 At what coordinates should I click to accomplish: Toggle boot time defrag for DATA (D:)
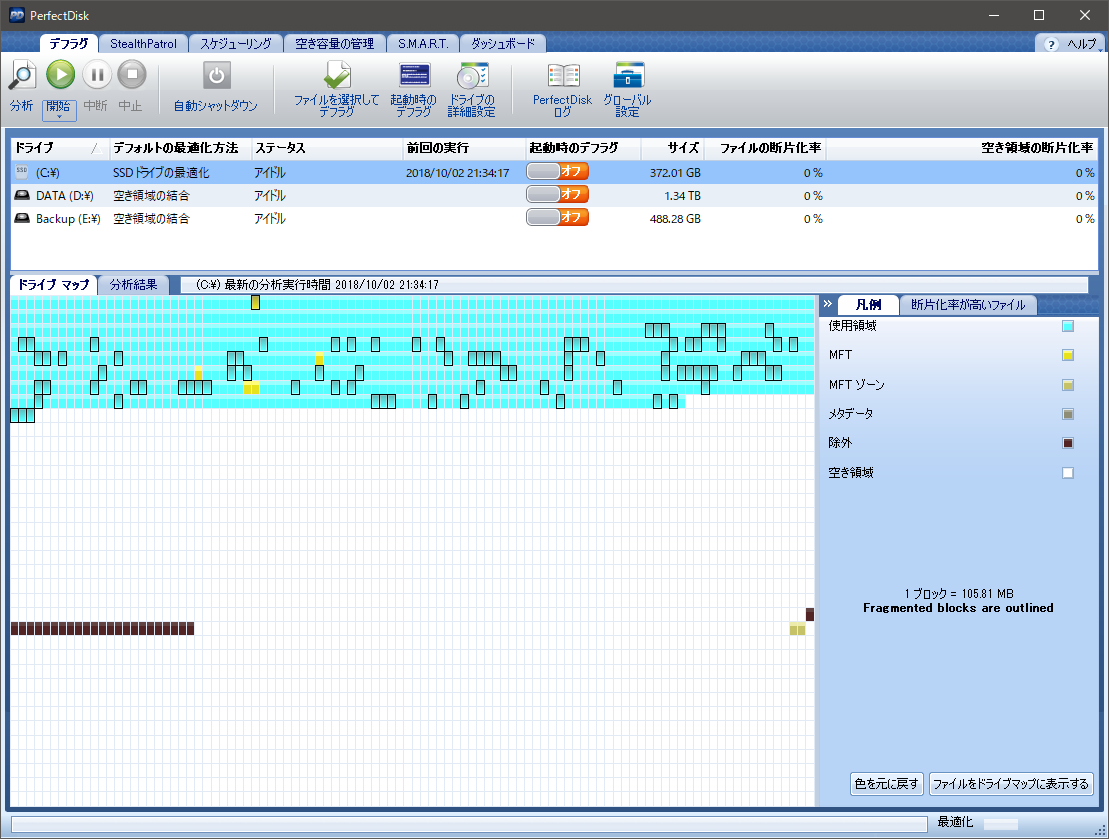click(557, 195)
